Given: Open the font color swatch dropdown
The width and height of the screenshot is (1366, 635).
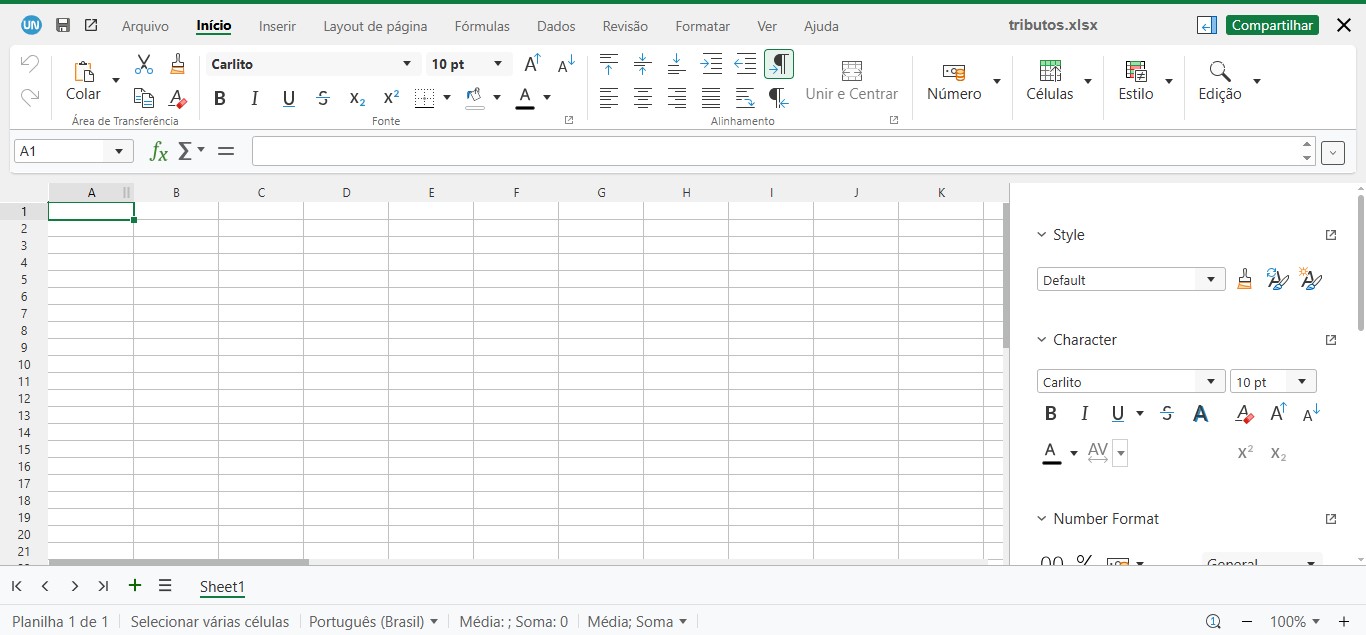Looking at the screenshot, I should point(546,98).
